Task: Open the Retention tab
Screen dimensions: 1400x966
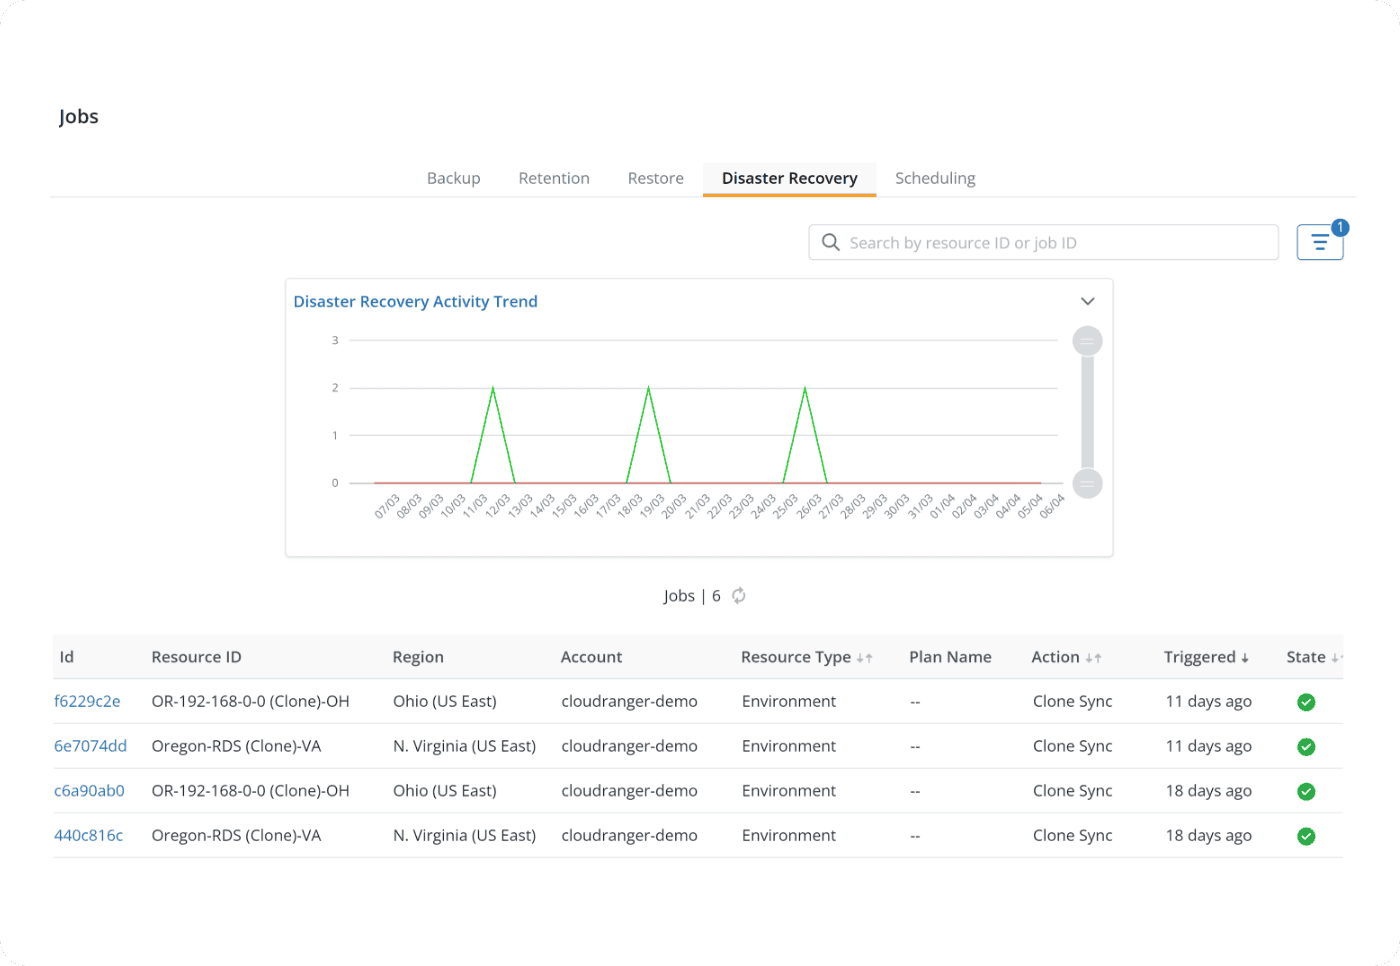Action: (554, 178)
